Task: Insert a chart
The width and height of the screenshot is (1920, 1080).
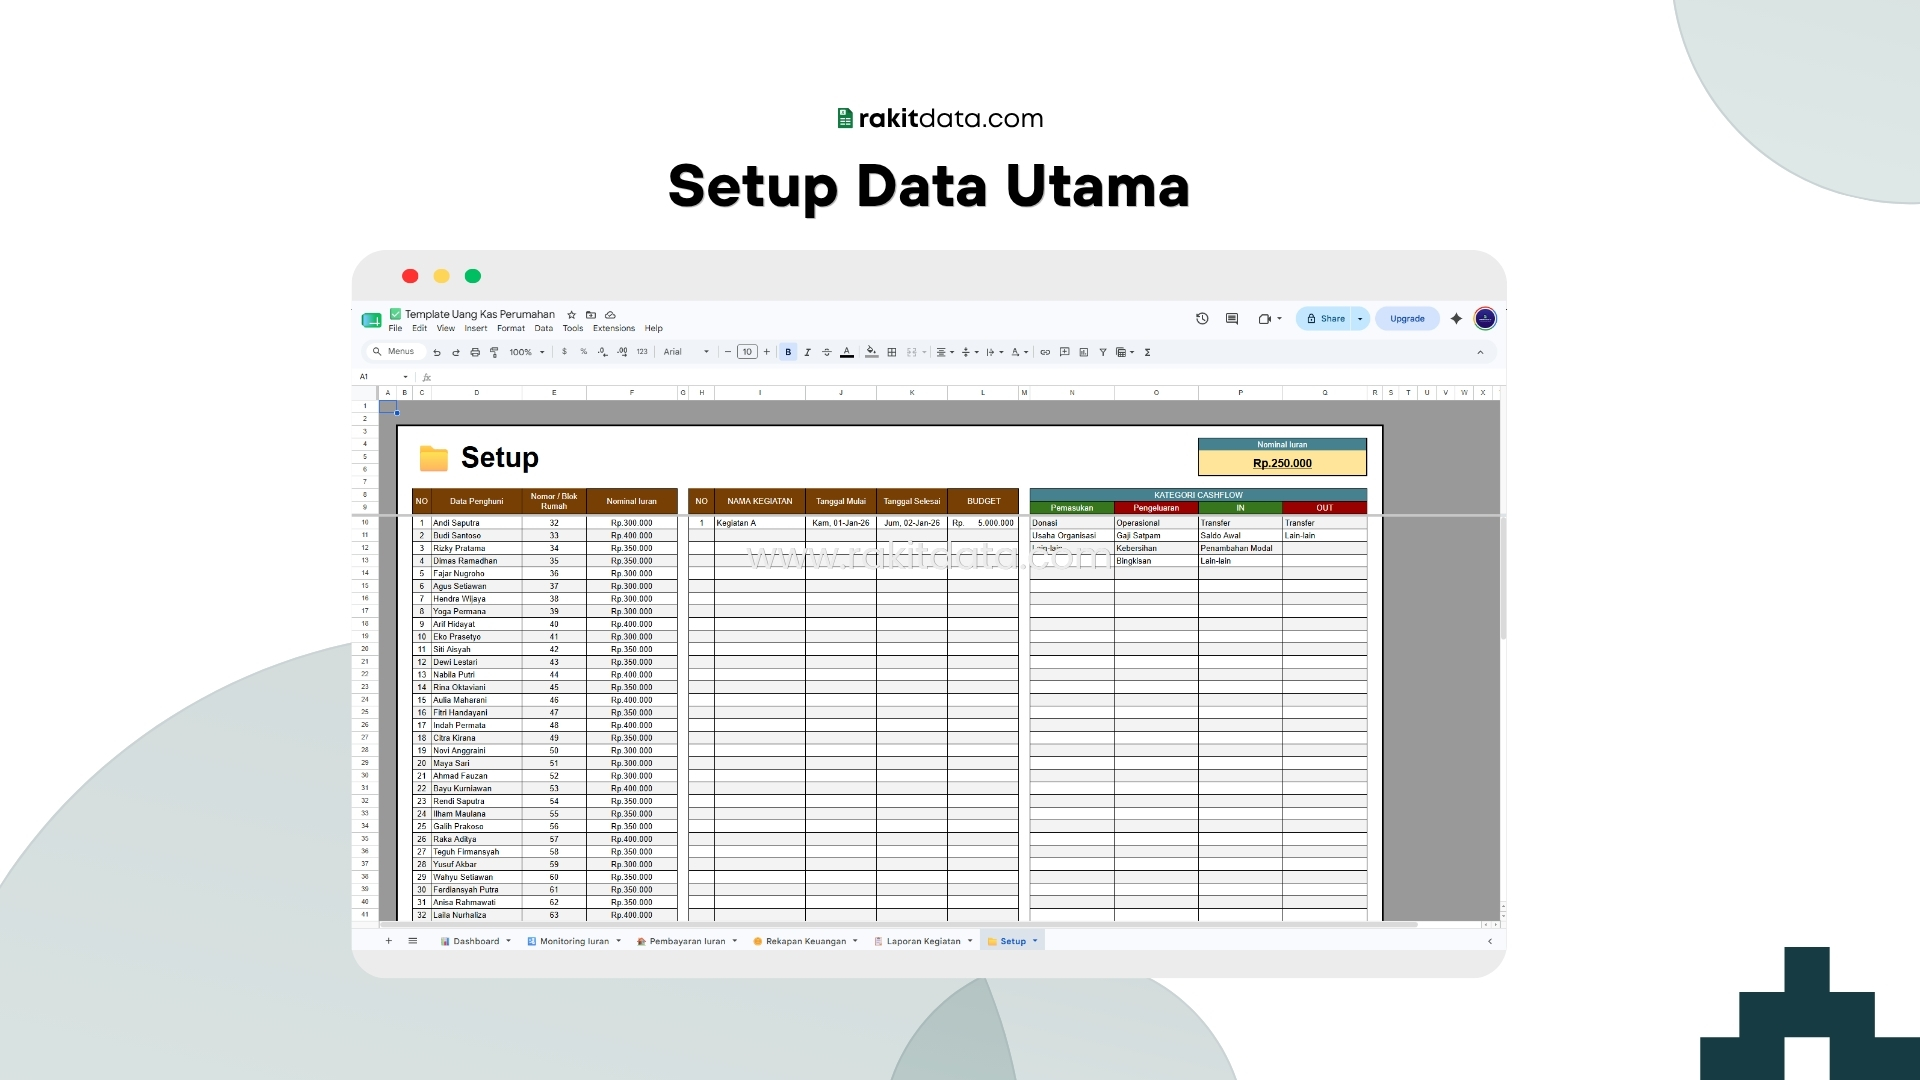Action: click(x=1083, y=352)
